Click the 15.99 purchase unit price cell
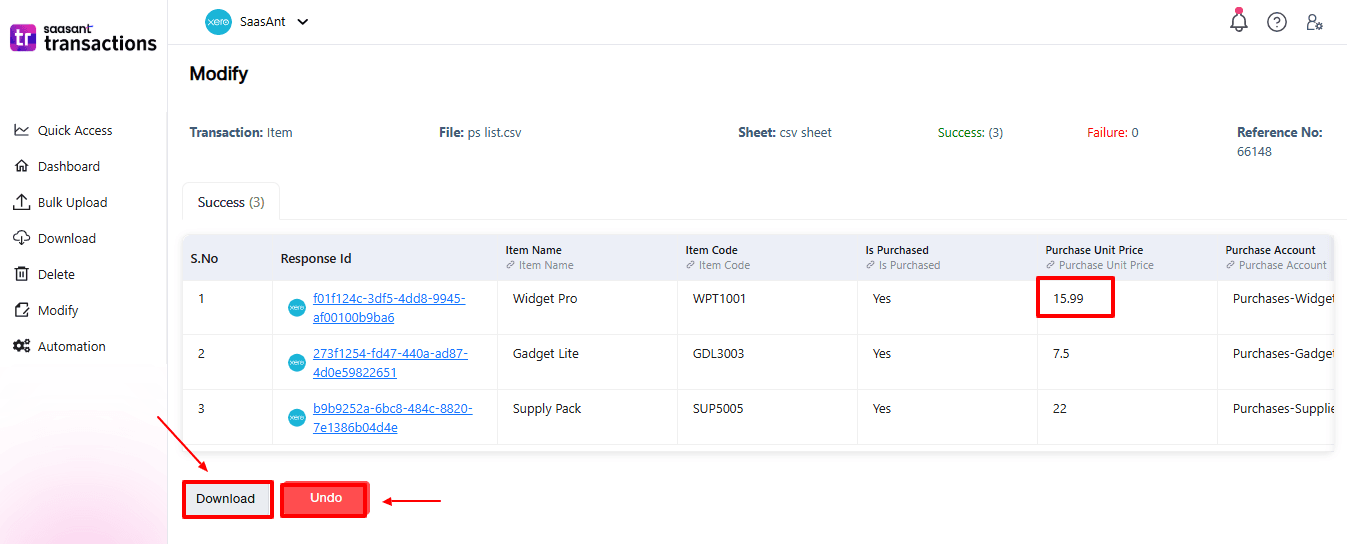 1075,299
